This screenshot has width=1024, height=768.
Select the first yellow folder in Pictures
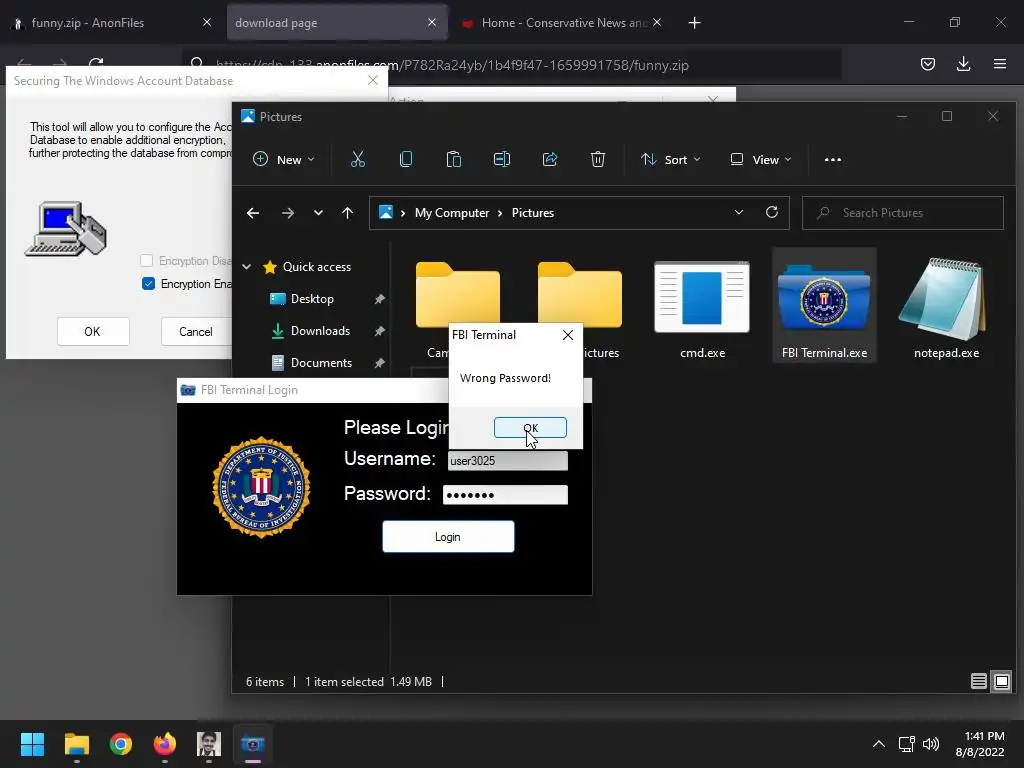pyautogui.click(x=457, y=295)
